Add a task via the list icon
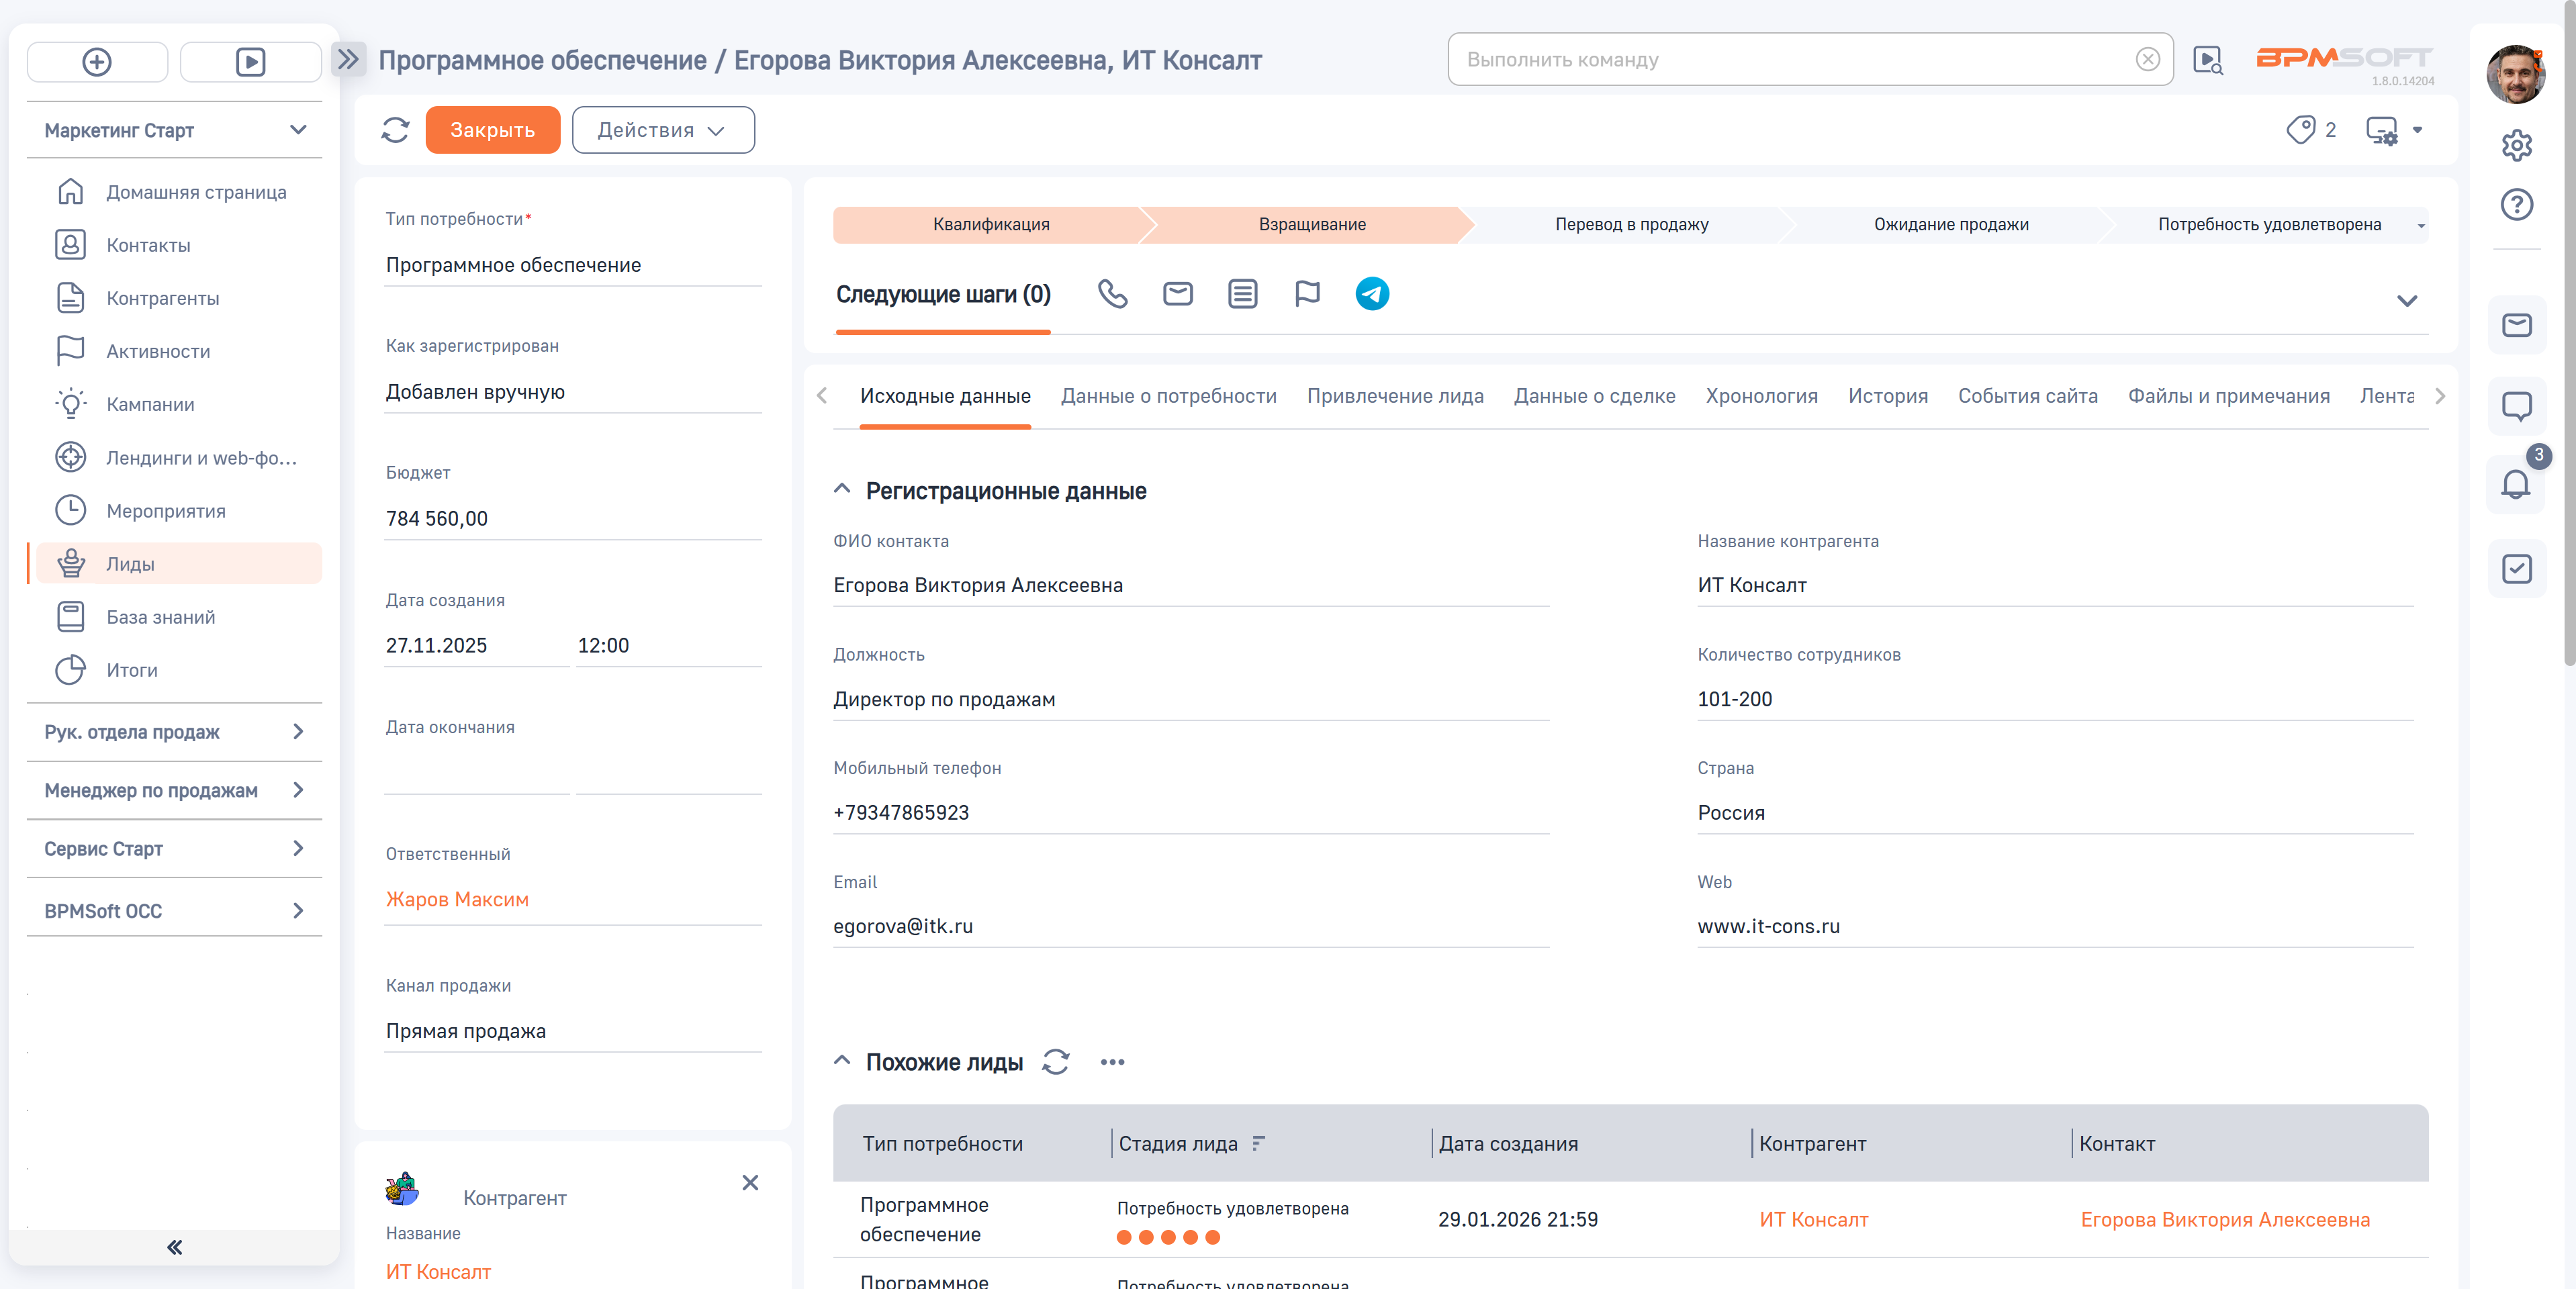Viewport: 2576px width, 1289px height. (x=1242, y=293)
